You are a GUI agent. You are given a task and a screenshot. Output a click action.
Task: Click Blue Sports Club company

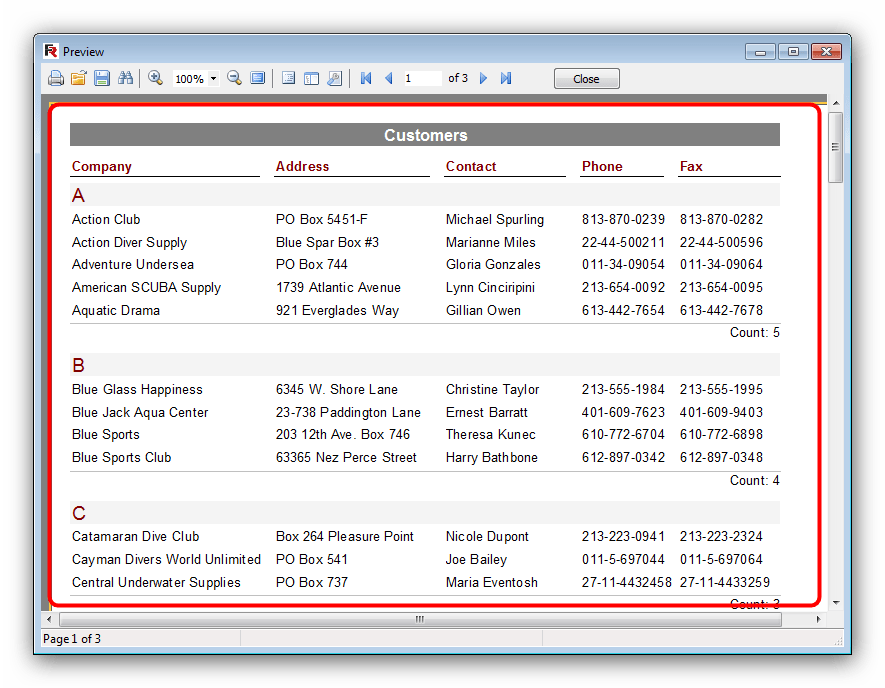click(121, 458)
